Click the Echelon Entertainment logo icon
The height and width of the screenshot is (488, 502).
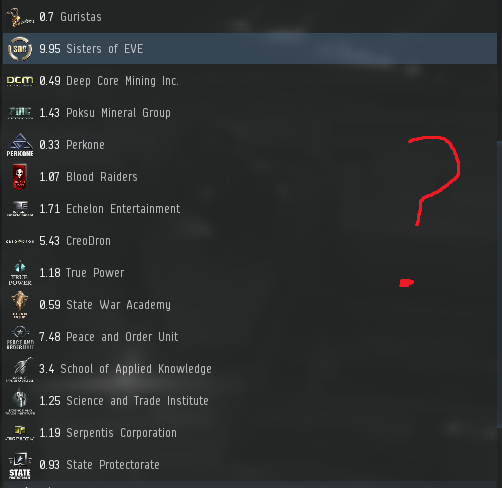tap(20, 209)
